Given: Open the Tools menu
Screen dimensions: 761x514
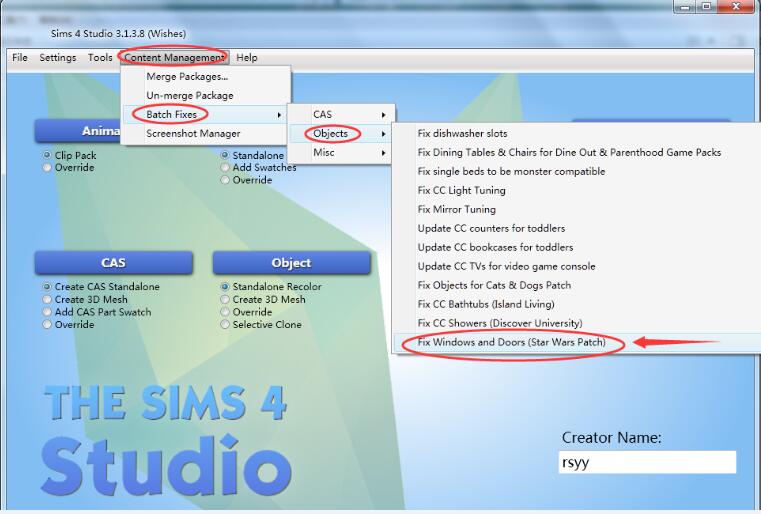Looking at the screenshot, I should (x=100, y=57).
